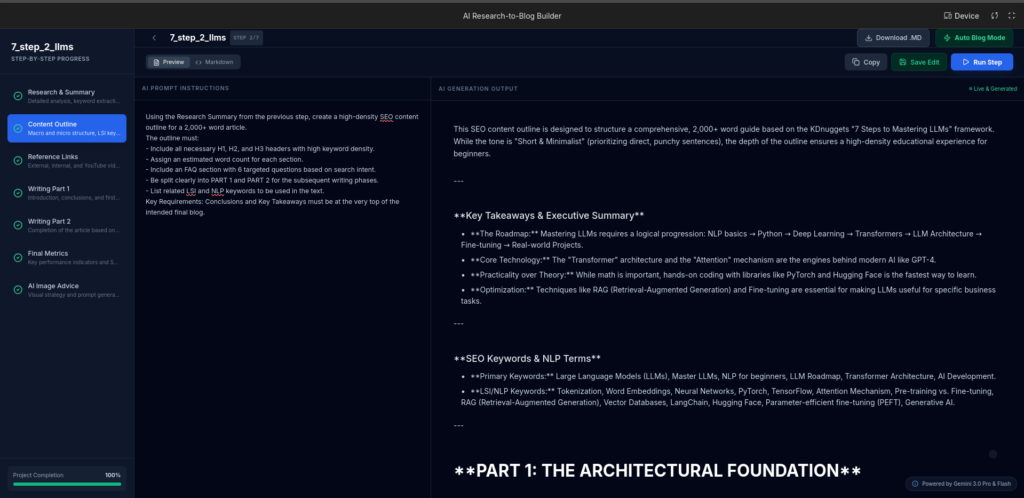This screenshot has height=498, width=1024.
Task: Click the PART 1: THE ARCHITECTURAL FOUNDATION heading
Action: point(657,471)
